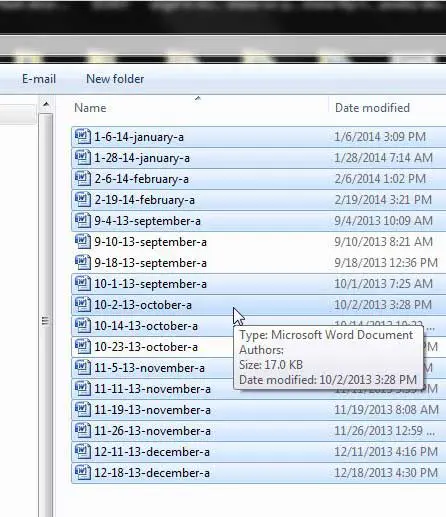Click the Word icon for 12-11-13-december-a
The width and height of the screenshot is (446, 517).
(83, 452)
